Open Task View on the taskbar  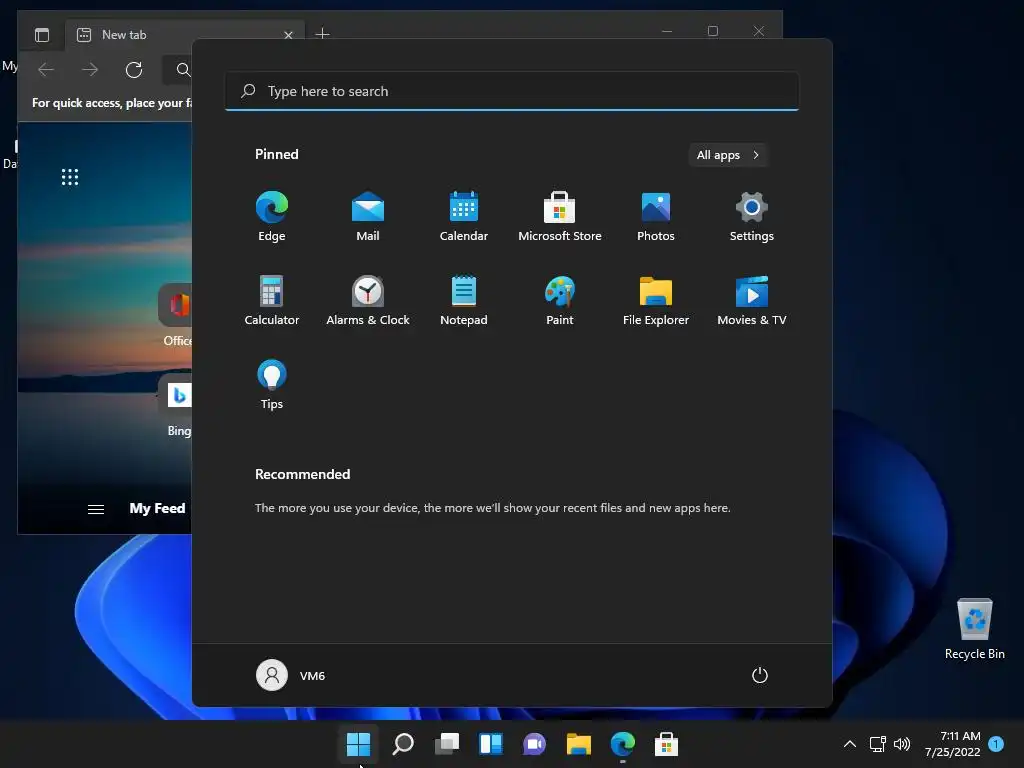(x=447, y=744)
